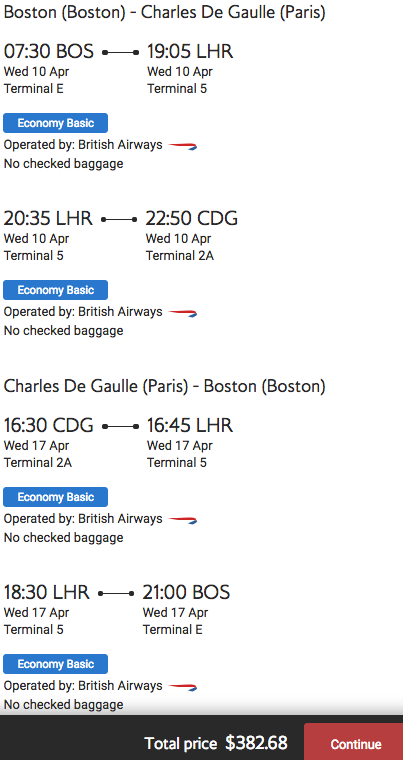
Task: Select Economy Basic badge on 18:30 LHR flight
Action: point(55,664)
